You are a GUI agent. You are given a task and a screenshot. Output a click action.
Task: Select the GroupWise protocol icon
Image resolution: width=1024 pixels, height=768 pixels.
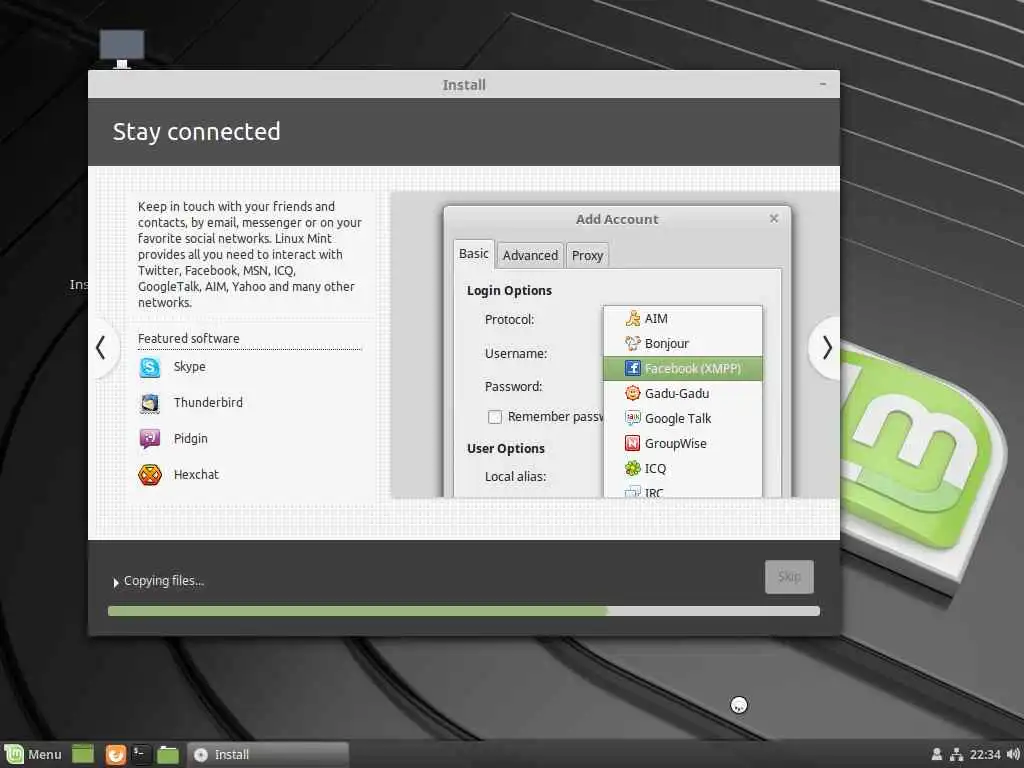coord(632,443)
